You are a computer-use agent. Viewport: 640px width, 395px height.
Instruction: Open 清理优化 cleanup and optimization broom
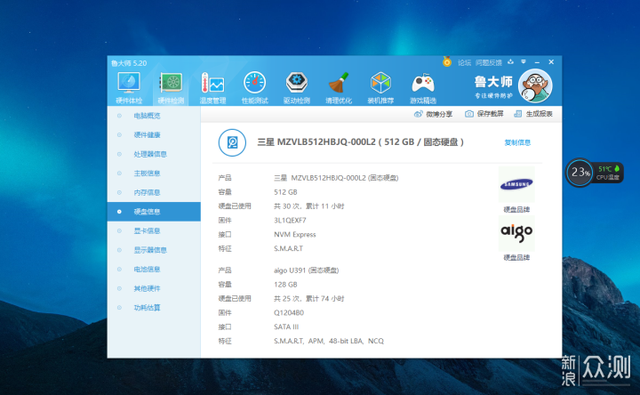(338, 88)
